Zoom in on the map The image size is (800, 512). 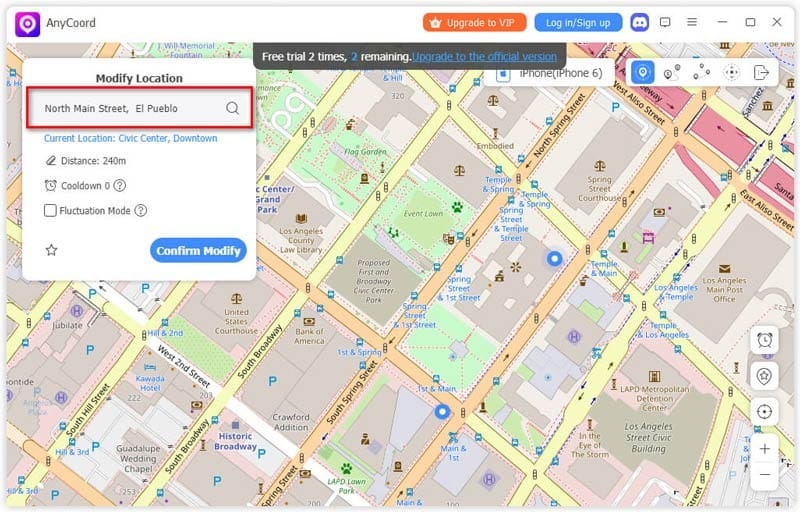[x=765, y=449]
